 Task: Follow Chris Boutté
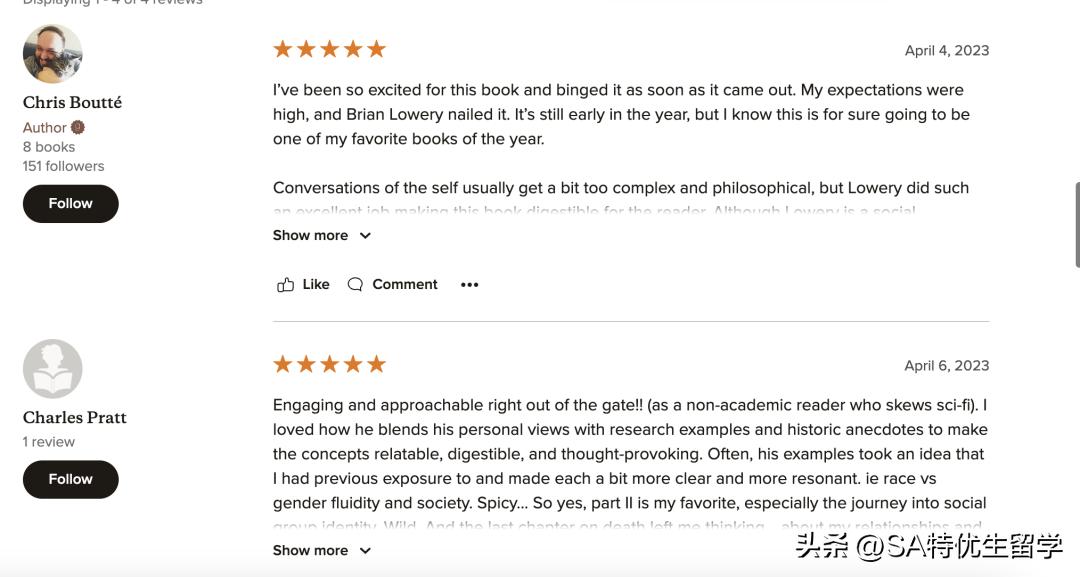click(x=70, y=204)
